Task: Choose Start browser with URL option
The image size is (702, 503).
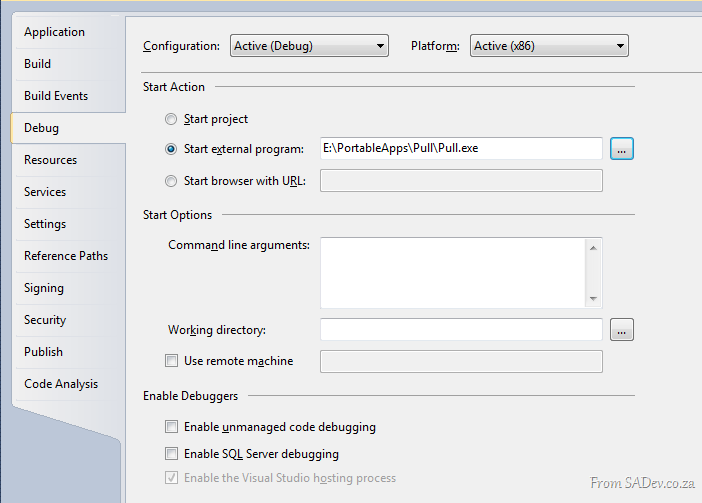Action: click(x=171, y=181)
